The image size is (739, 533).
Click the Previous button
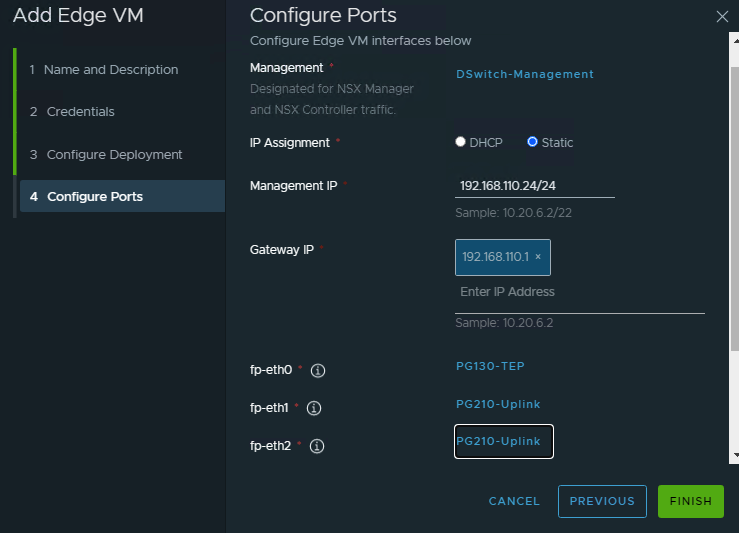click(602, 501)
